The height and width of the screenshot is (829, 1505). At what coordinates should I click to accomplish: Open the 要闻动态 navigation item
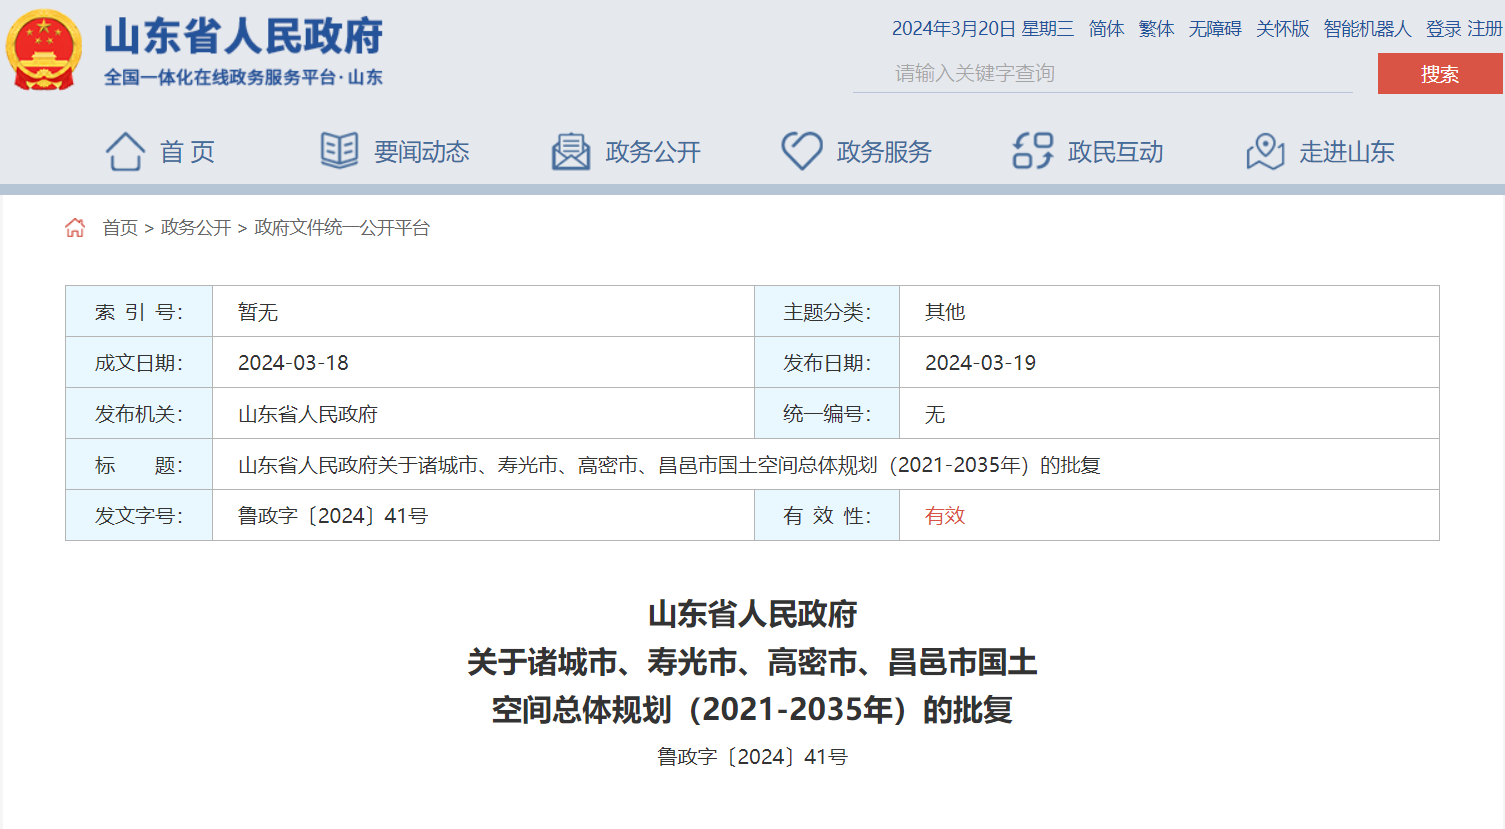pyautogui.click(x=422, y=152)
